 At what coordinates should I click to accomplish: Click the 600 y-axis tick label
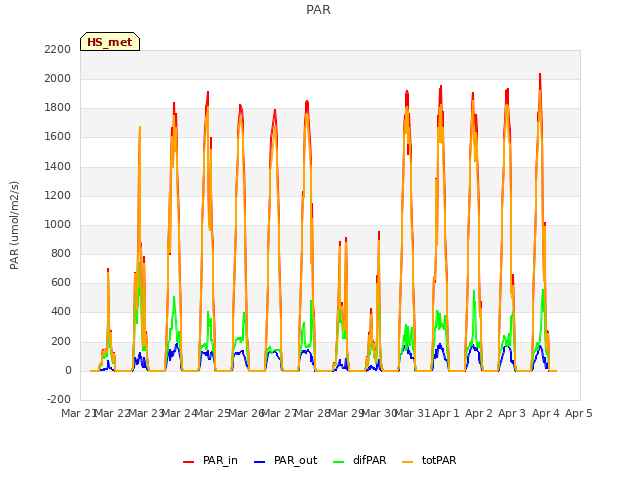tap(61, 283)
